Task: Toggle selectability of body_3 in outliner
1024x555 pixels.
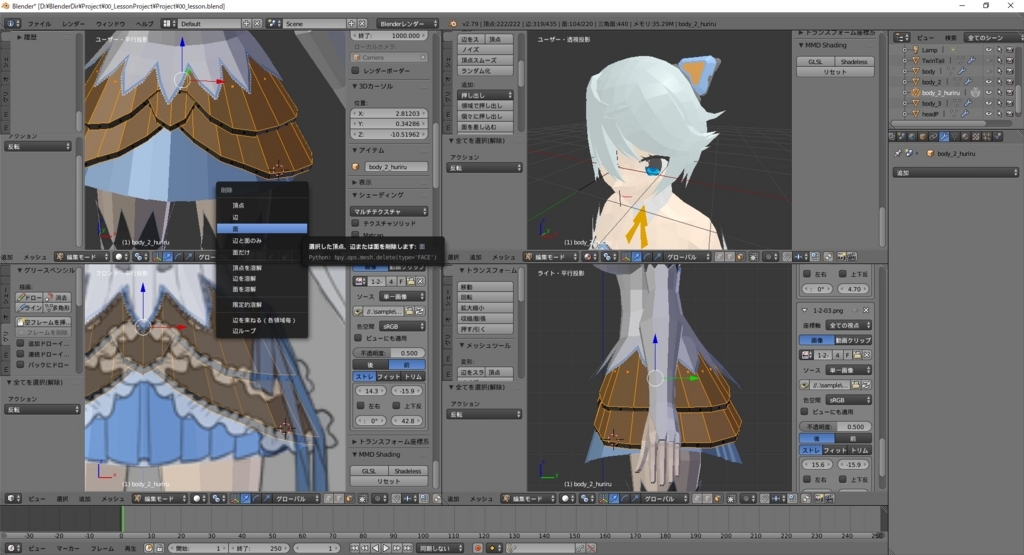Action: click(x=999, y=103)
